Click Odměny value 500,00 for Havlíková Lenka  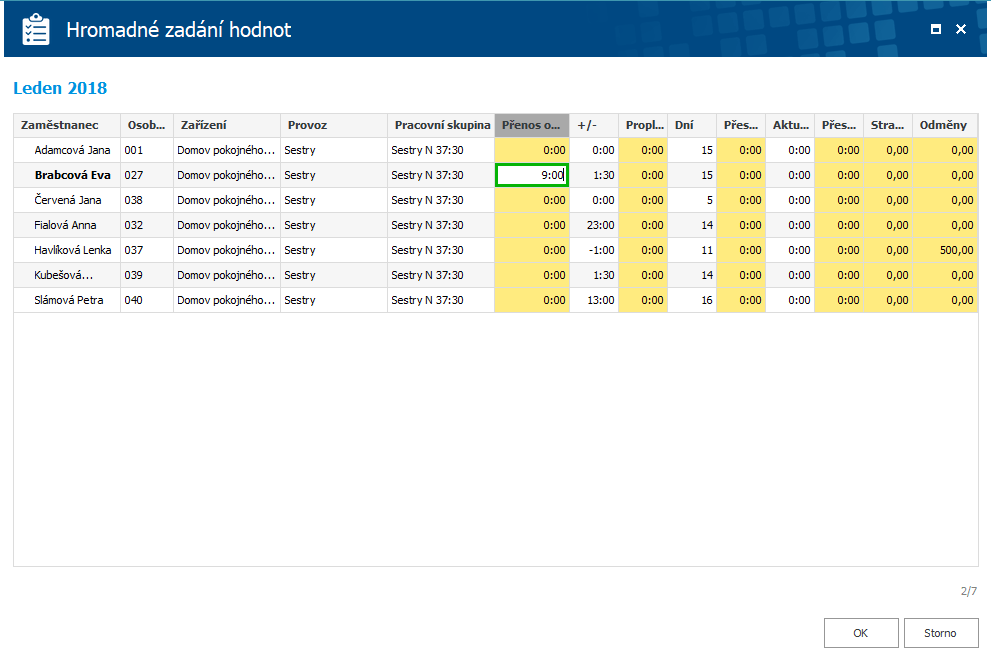[x=945, y=250]
